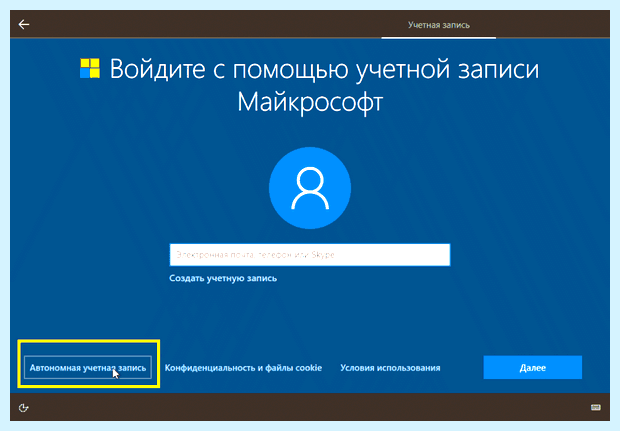This screenshot has height=431, width=620.
Task: Open the Создать учетную запись link
Action: pyautogui.click(x=223, y=278)
